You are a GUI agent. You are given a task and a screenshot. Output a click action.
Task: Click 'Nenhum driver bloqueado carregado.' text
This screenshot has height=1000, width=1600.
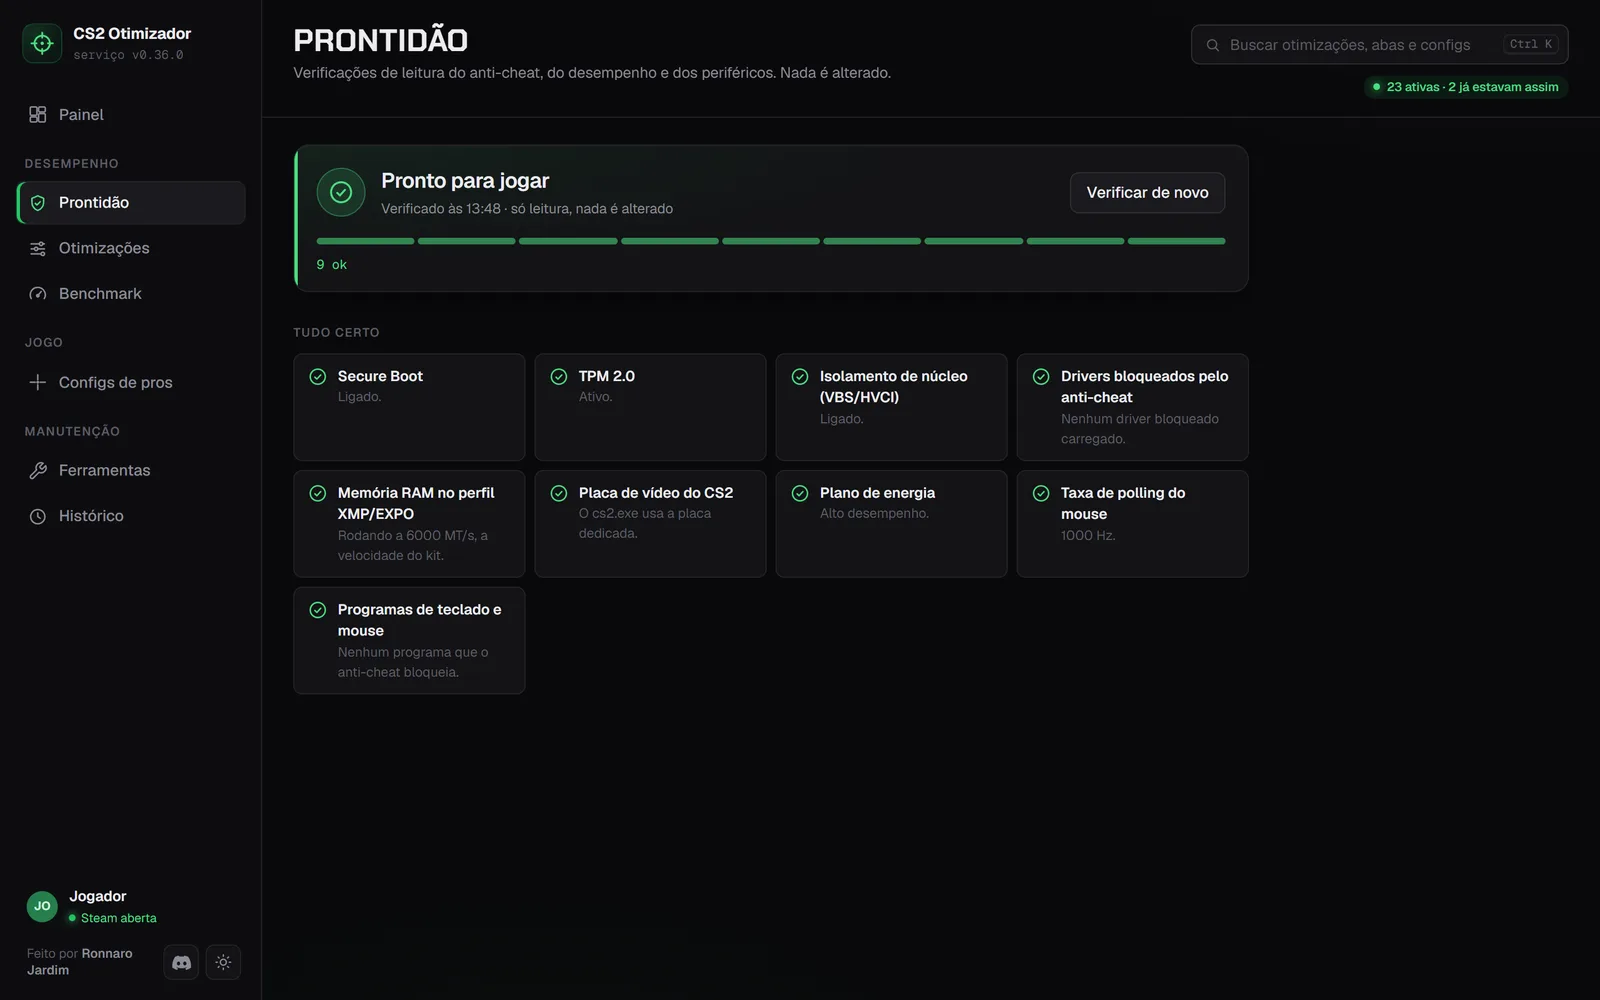click(x=1140, y=429)
